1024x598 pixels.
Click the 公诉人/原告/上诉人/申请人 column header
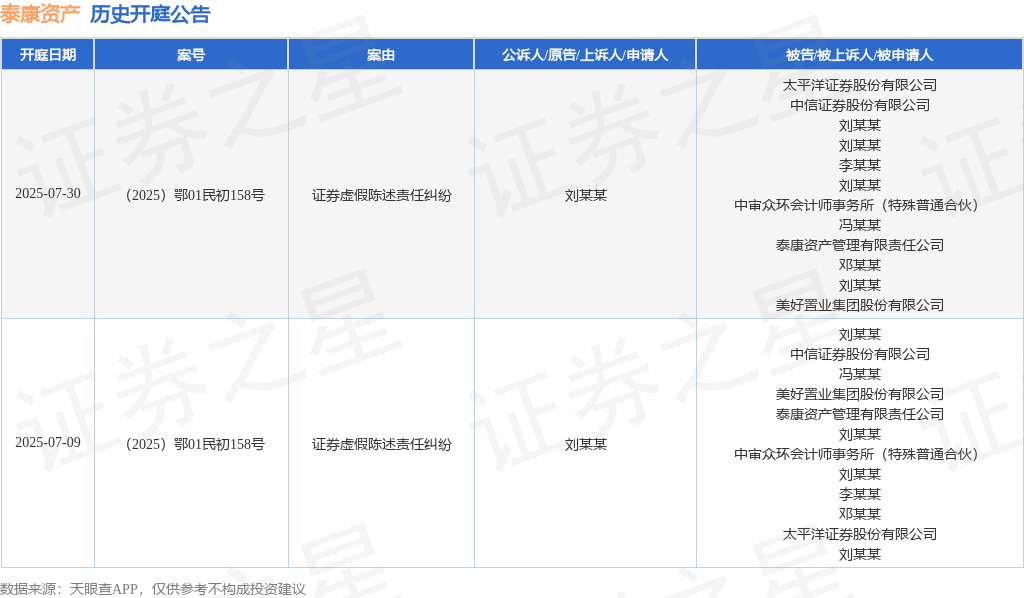pos(585,55)
